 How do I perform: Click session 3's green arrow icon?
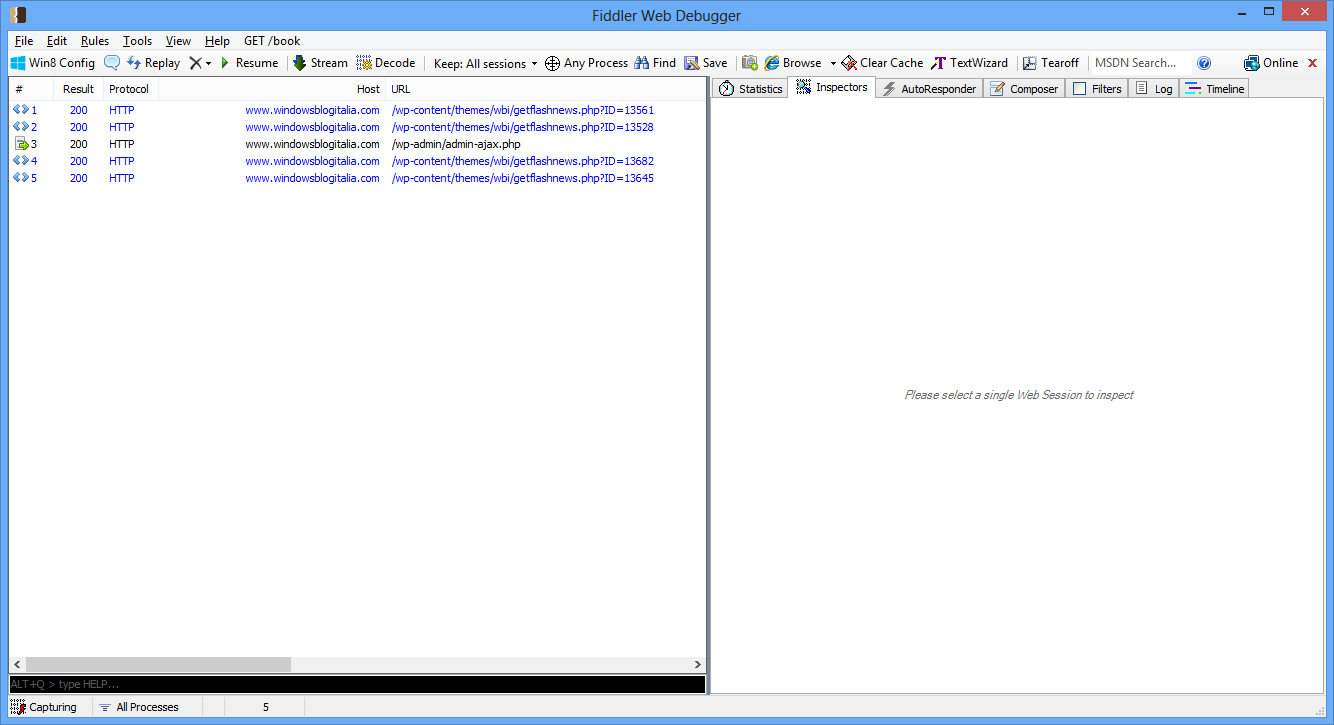[21, 144]
